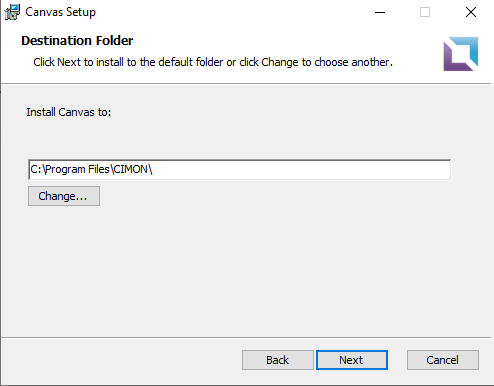
Task: Click the 'Click Next to install' instruction text
Action: [213, 62]
